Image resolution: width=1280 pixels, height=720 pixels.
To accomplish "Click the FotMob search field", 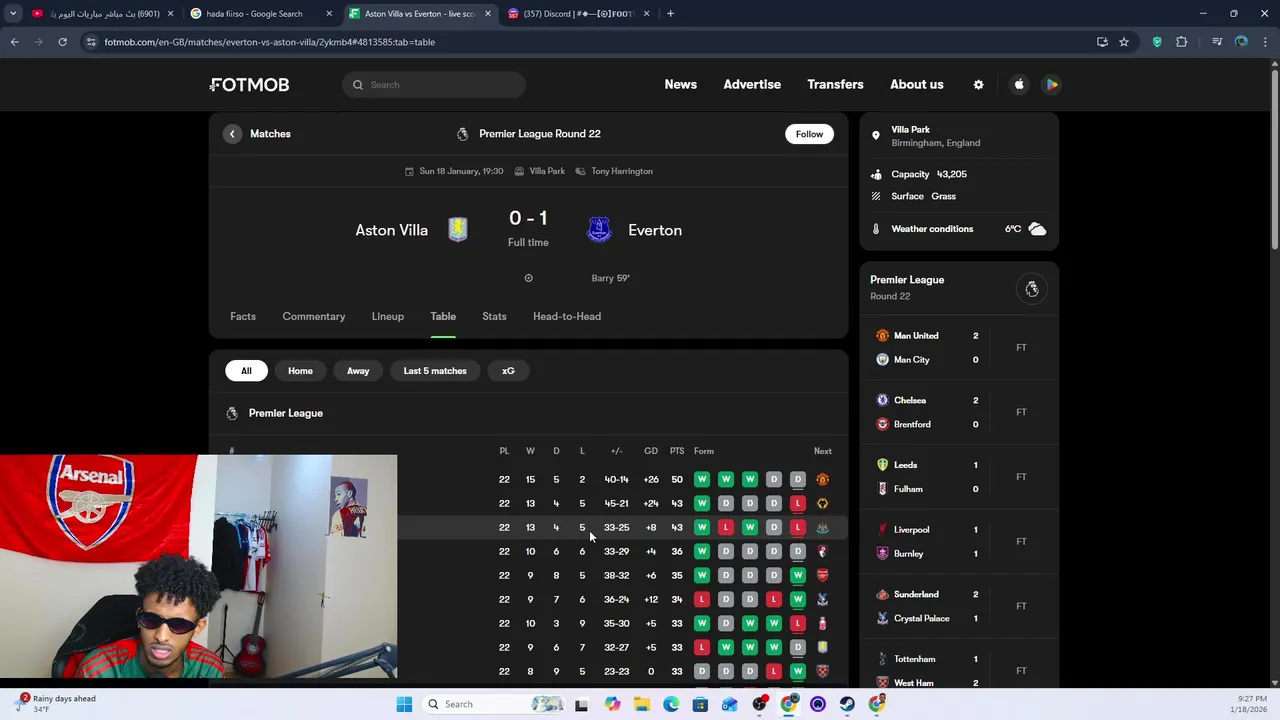I will tap(434, 85).
